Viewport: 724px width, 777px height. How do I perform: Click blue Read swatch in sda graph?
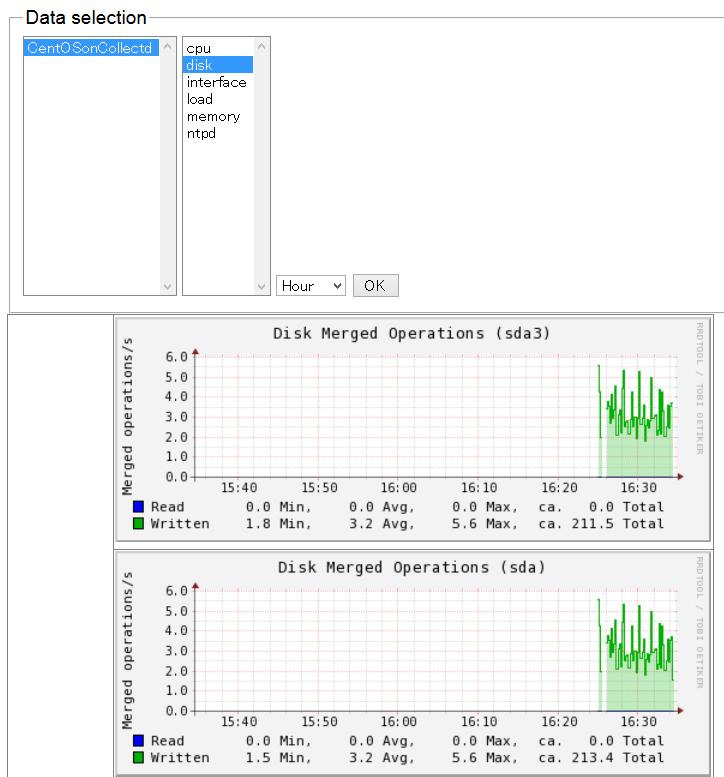(139, 740)
